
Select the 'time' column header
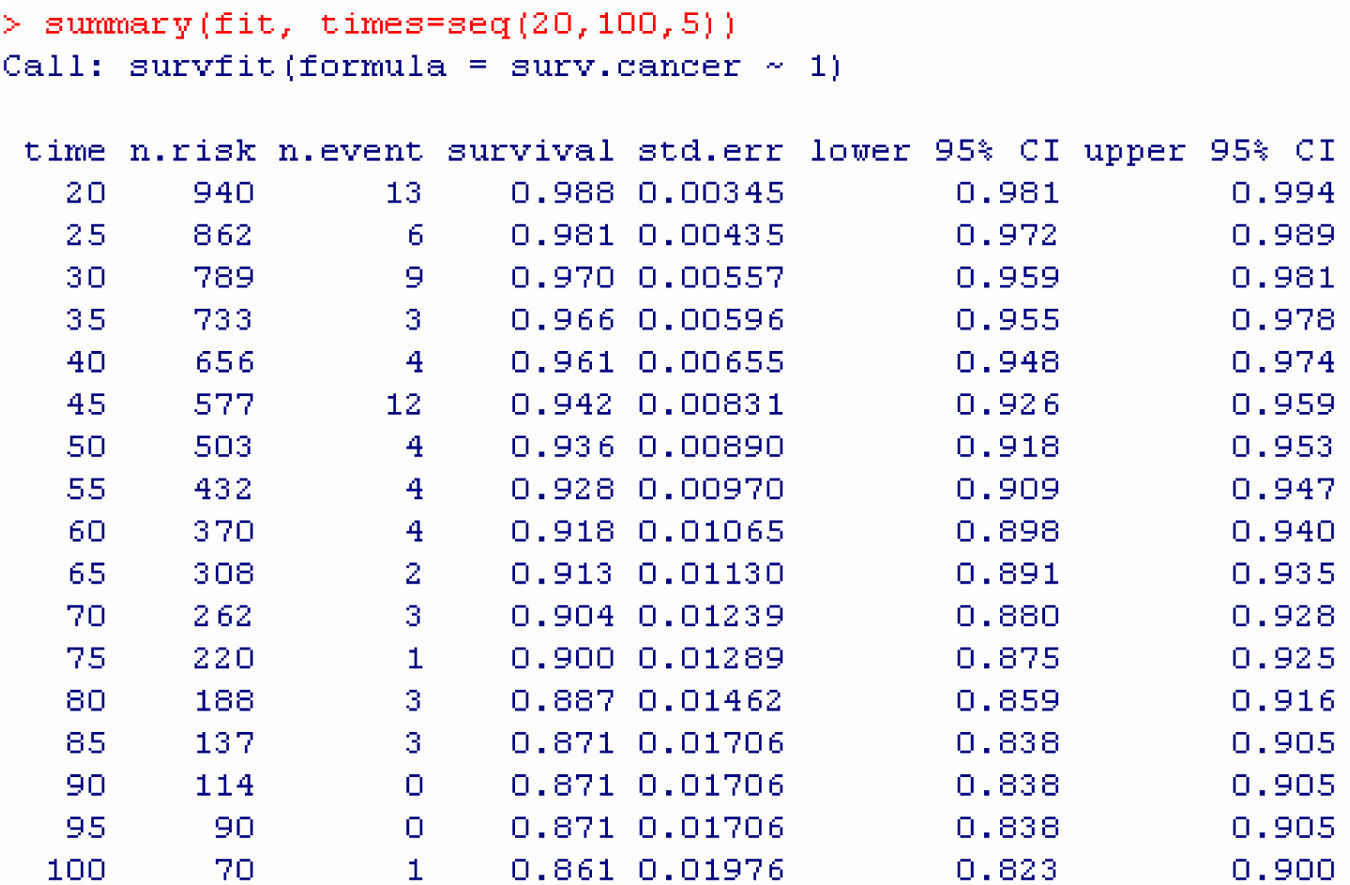(64, 151)
